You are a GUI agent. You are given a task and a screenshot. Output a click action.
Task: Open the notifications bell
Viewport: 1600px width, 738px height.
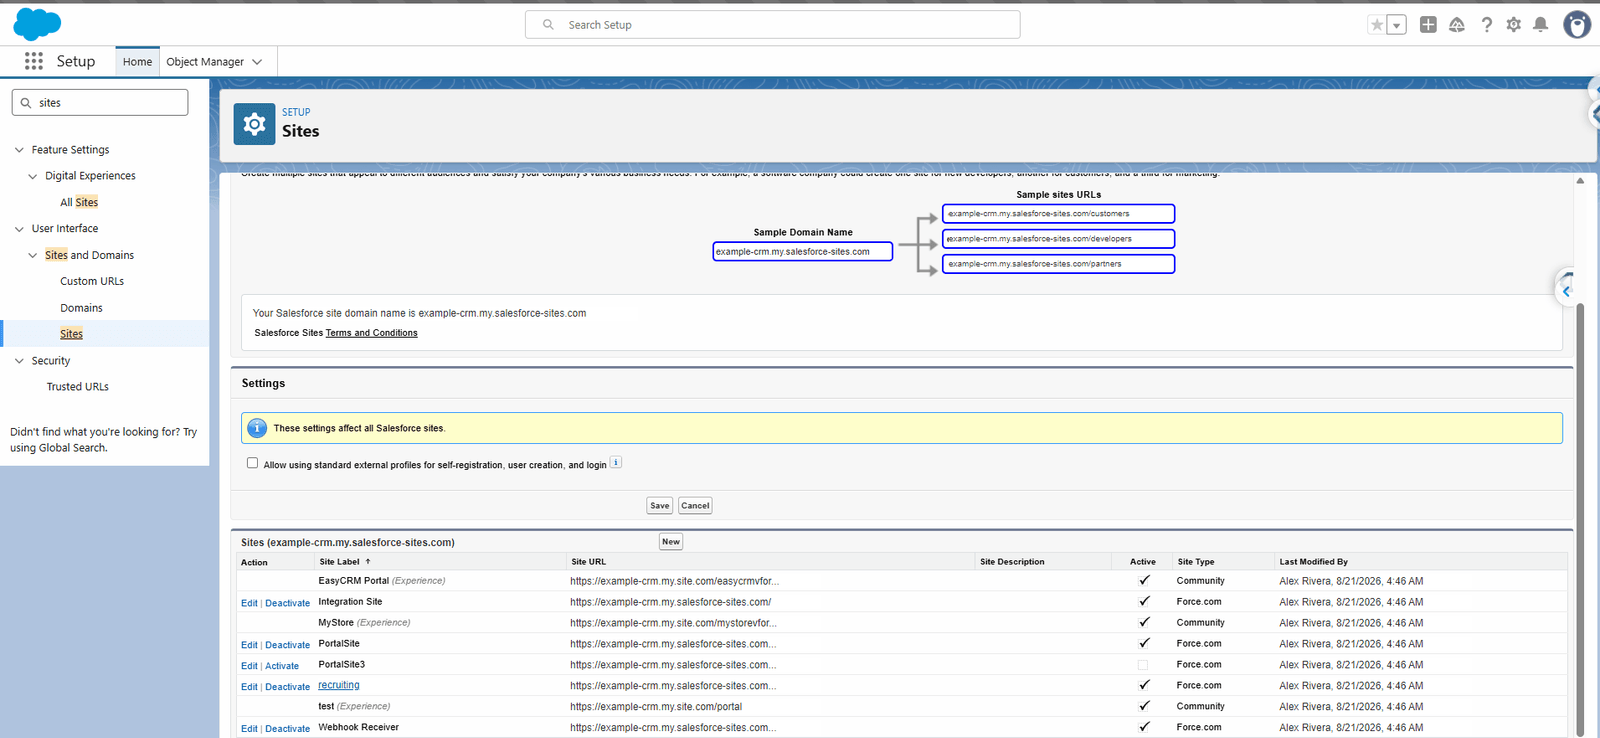[x=1541, y=25]
